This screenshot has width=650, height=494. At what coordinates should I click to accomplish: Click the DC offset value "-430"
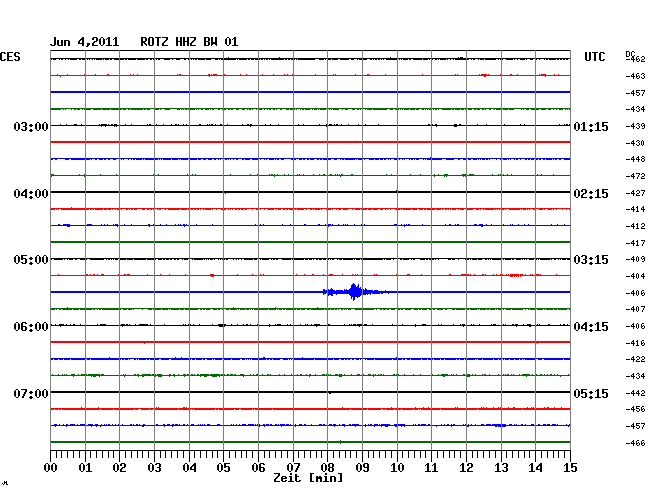pos(635,143)
